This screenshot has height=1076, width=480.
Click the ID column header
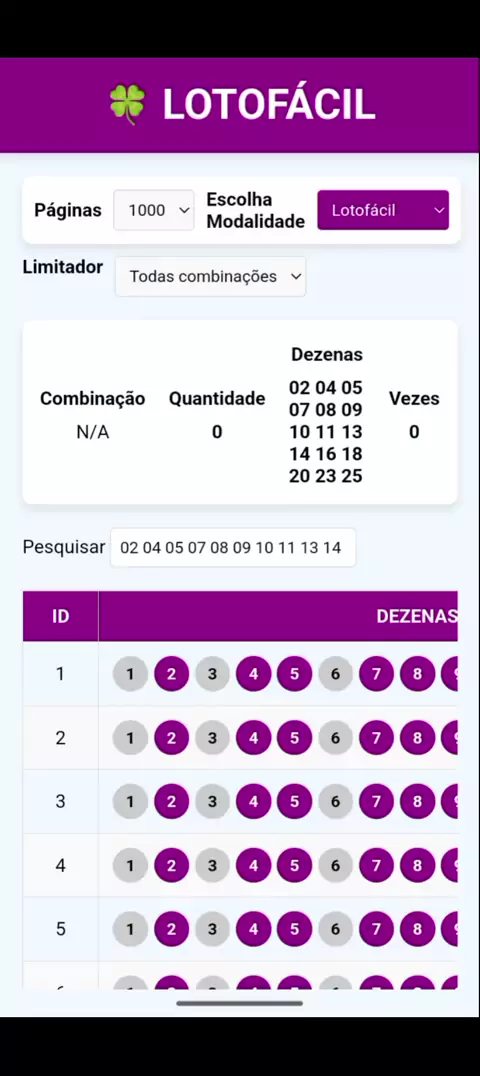point(60,616)
